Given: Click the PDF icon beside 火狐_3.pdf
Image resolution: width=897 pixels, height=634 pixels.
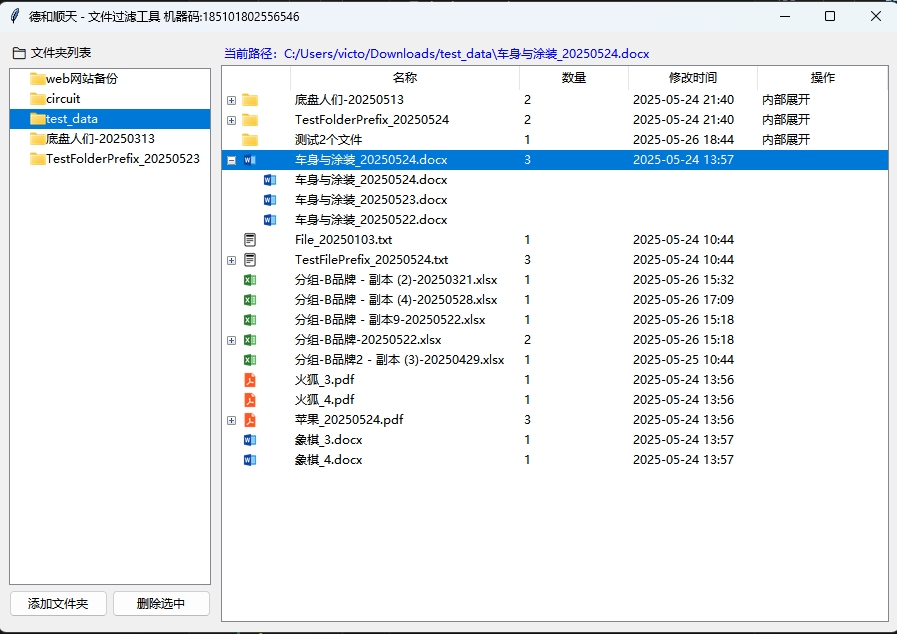Looking at the screenshot, I should pyautogui.click(x=250, y=380).
